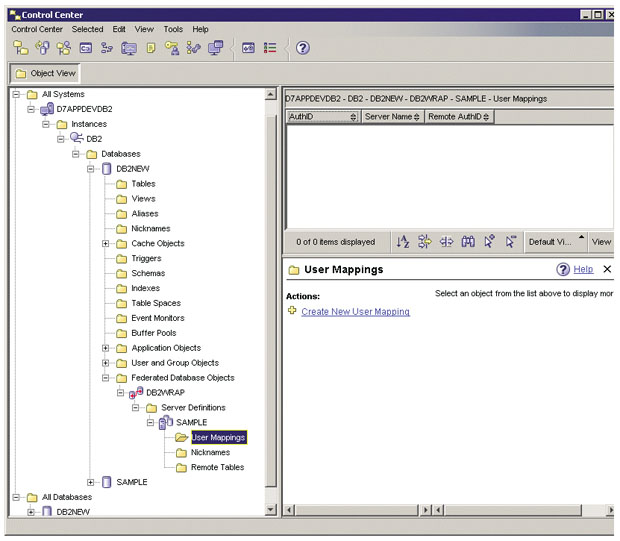Click the filter arrows icon in contents toolbar
620x541 pixels.
point(425,242)
